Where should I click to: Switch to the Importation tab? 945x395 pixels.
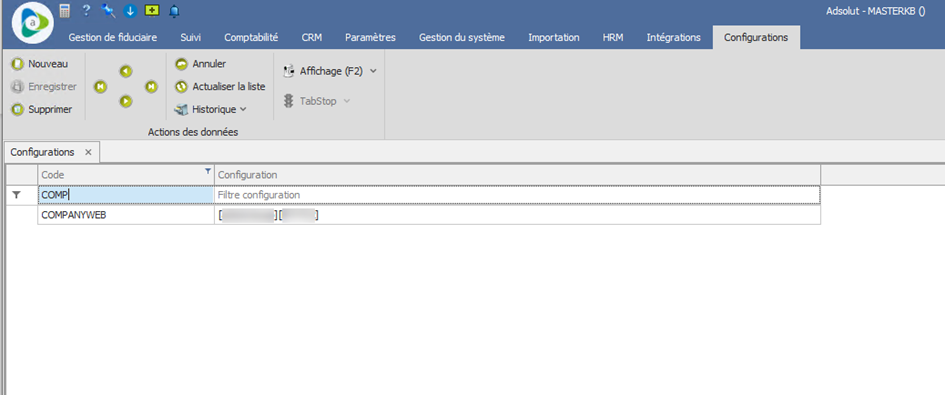point(554,37)
